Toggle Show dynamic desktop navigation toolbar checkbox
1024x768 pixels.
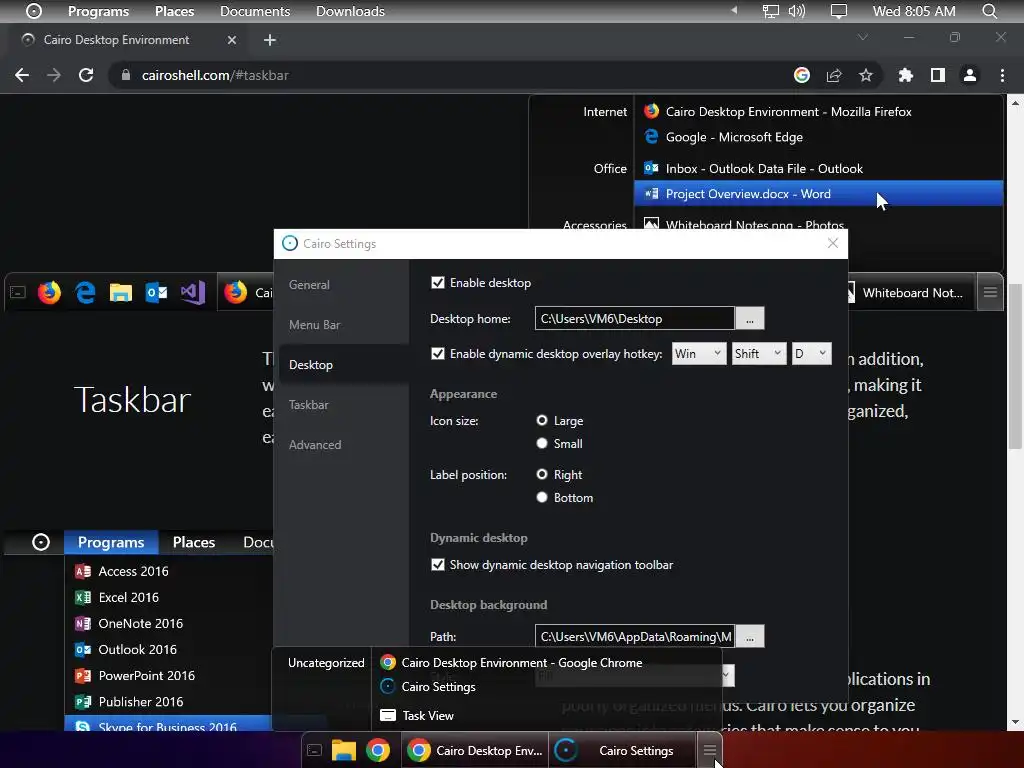(438, 564)
